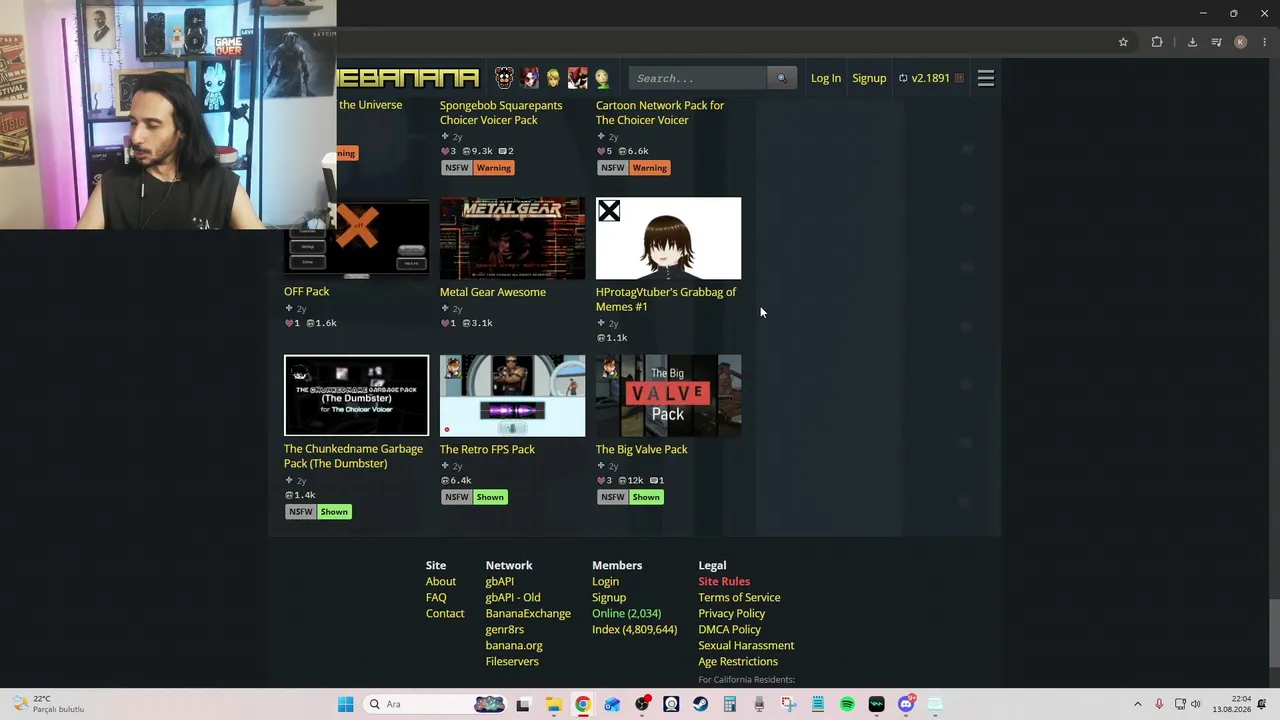Click the NSFW tag on Big Valve Pack

point(613,497)
